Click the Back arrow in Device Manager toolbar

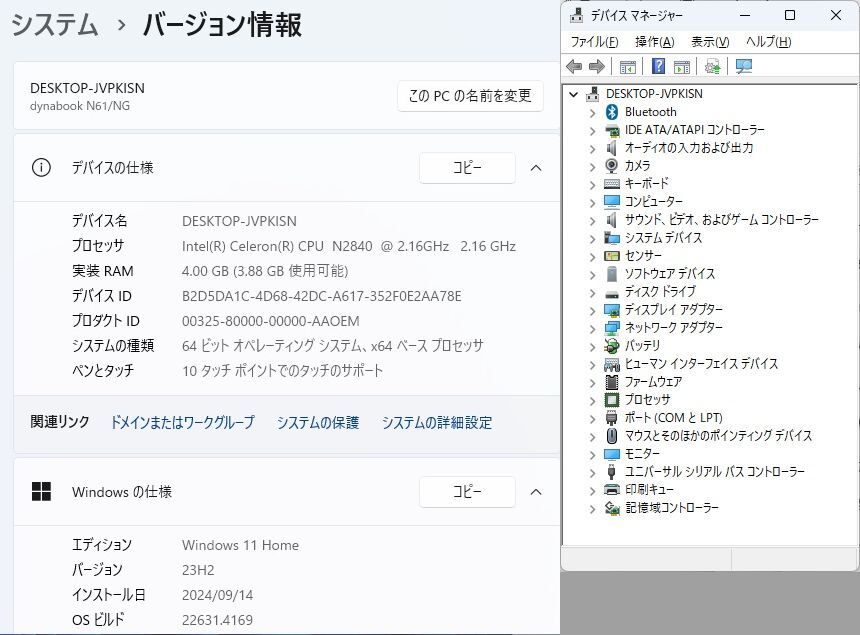pos(574,67)
